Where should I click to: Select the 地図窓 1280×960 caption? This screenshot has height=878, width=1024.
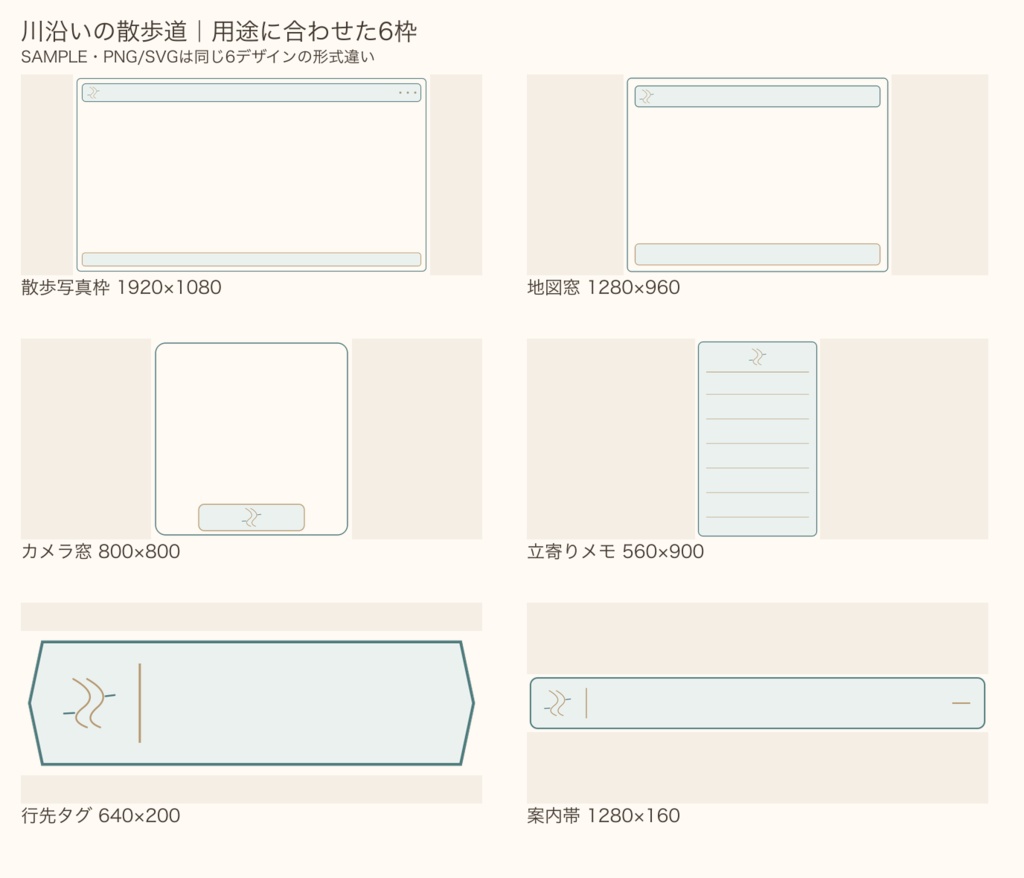603,287
